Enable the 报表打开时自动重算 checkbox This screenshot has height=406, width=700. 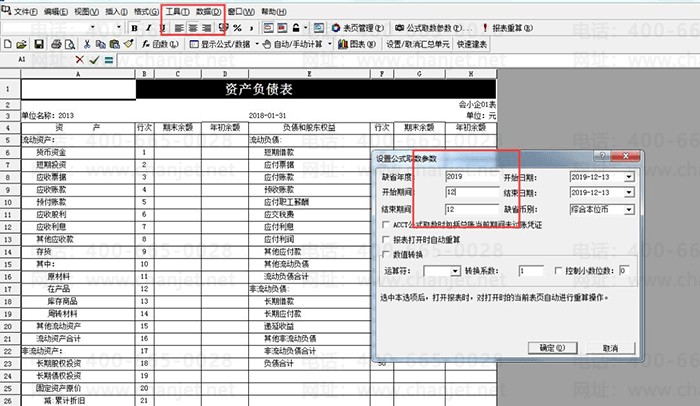point(387,240)
